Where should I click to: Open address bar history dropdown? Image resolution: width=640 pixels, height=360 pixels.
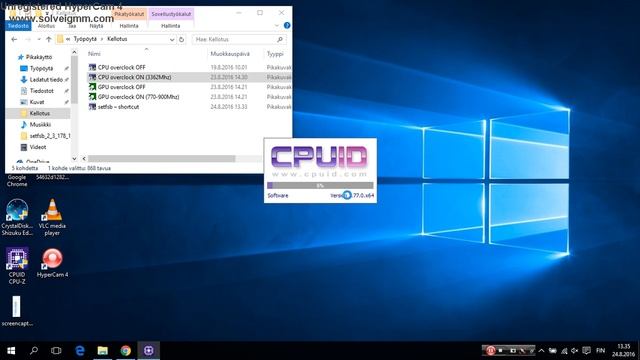172,40
